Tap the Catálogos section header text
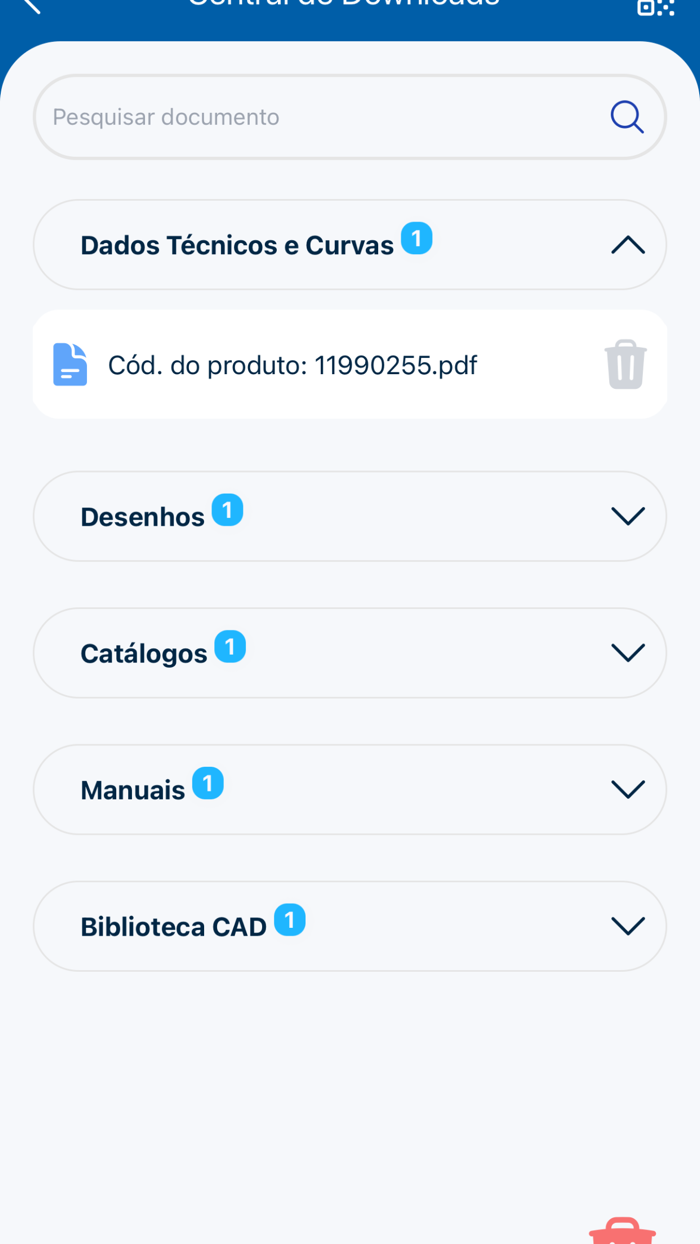700x1244 pixels. point(143,652)
